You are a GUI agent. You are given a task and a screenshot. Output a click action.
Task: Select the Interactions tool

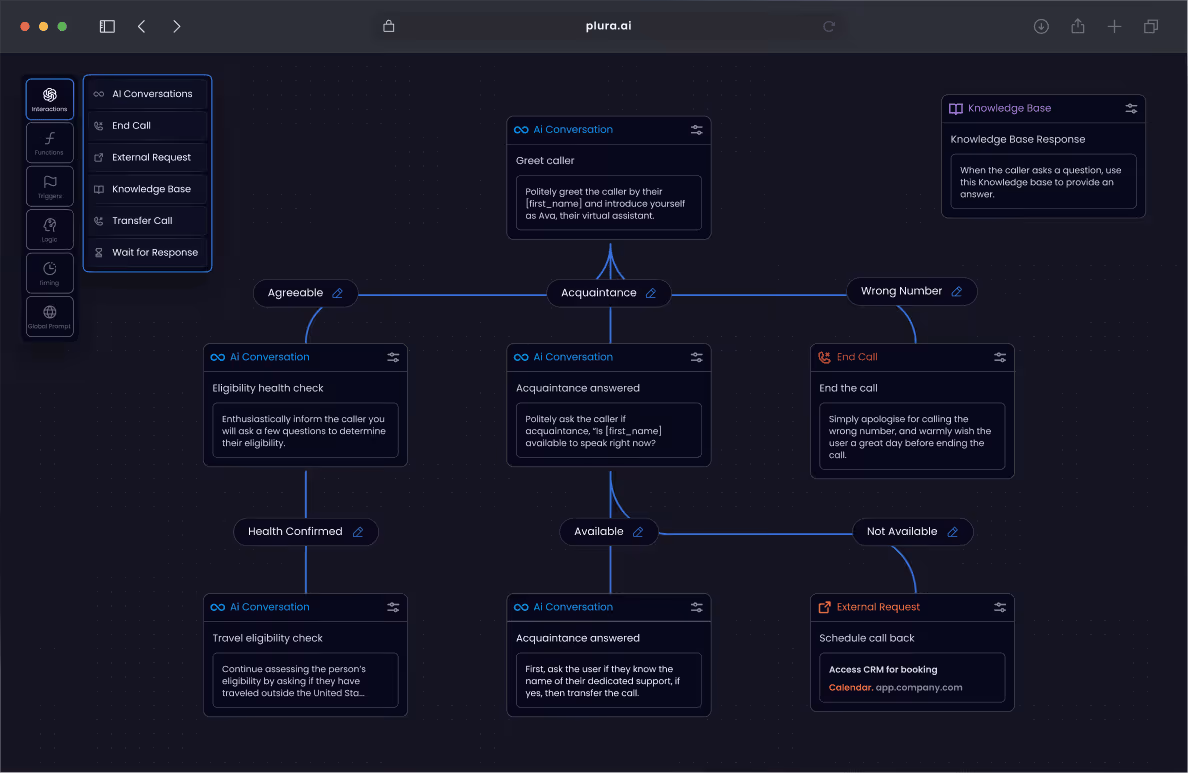[x=49, y=98]
